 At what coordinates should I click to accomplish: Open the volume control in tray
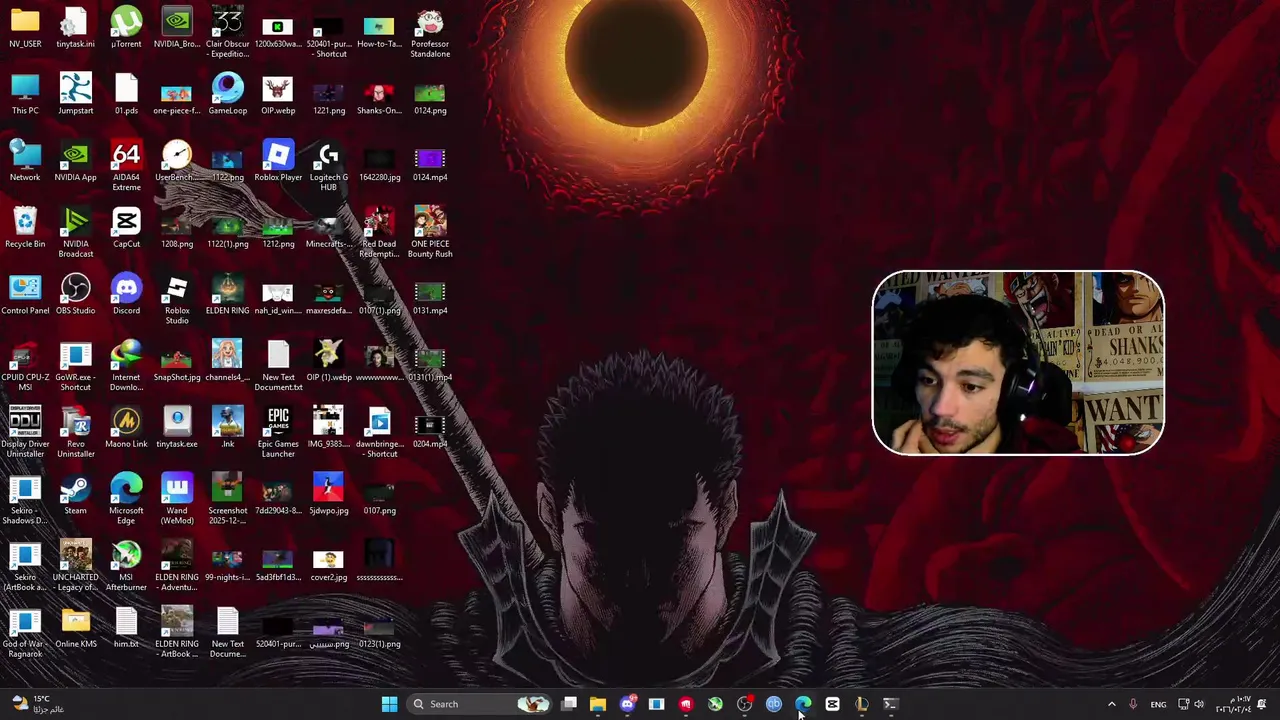[x=1199, y=704]
